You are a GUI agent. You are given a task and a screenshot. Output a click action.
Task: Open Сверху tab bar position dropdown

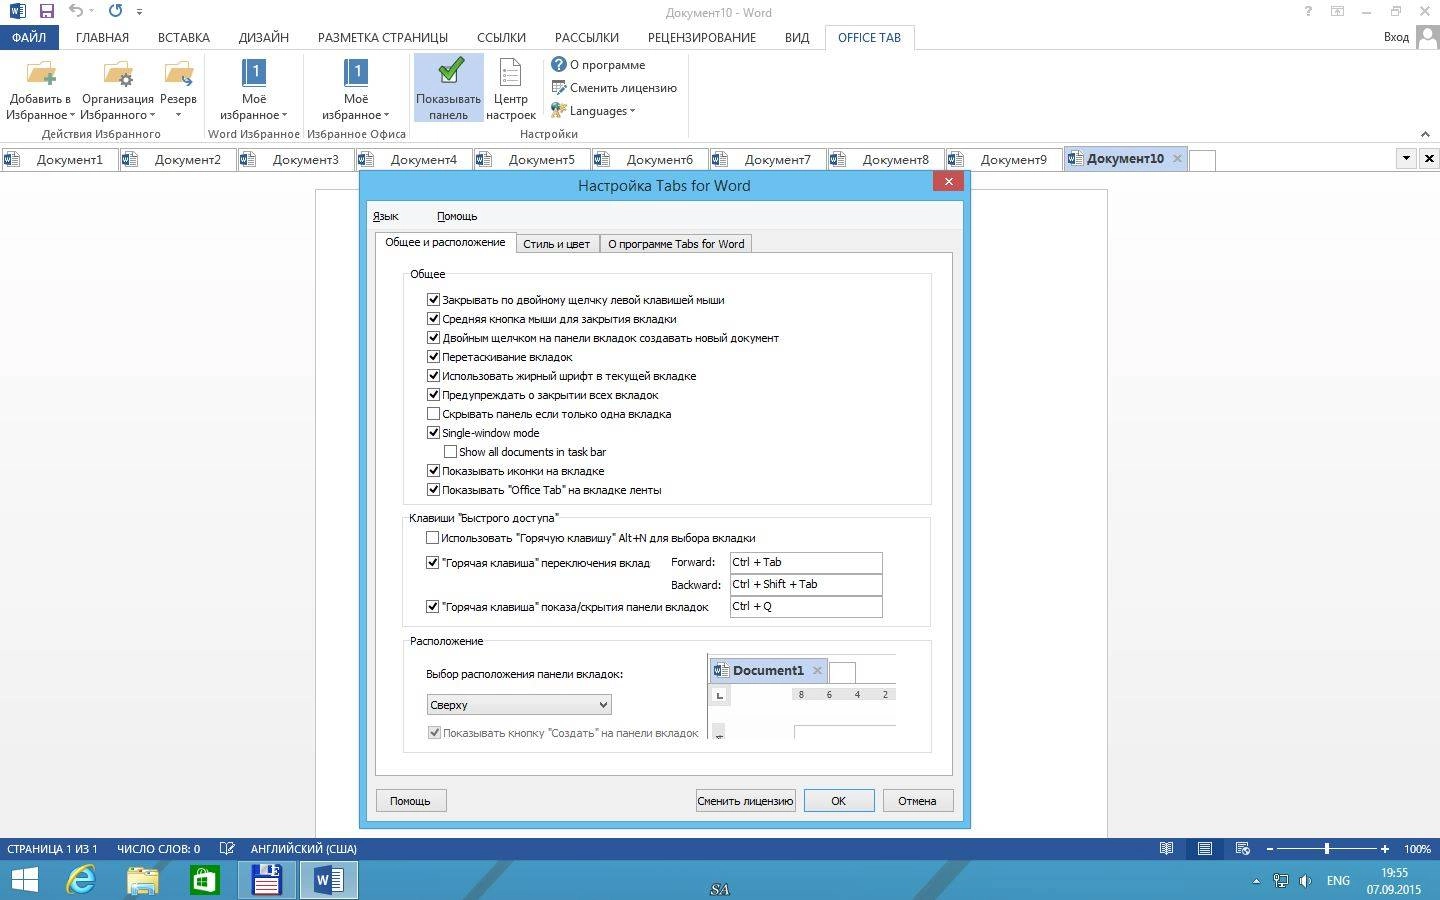519,705
